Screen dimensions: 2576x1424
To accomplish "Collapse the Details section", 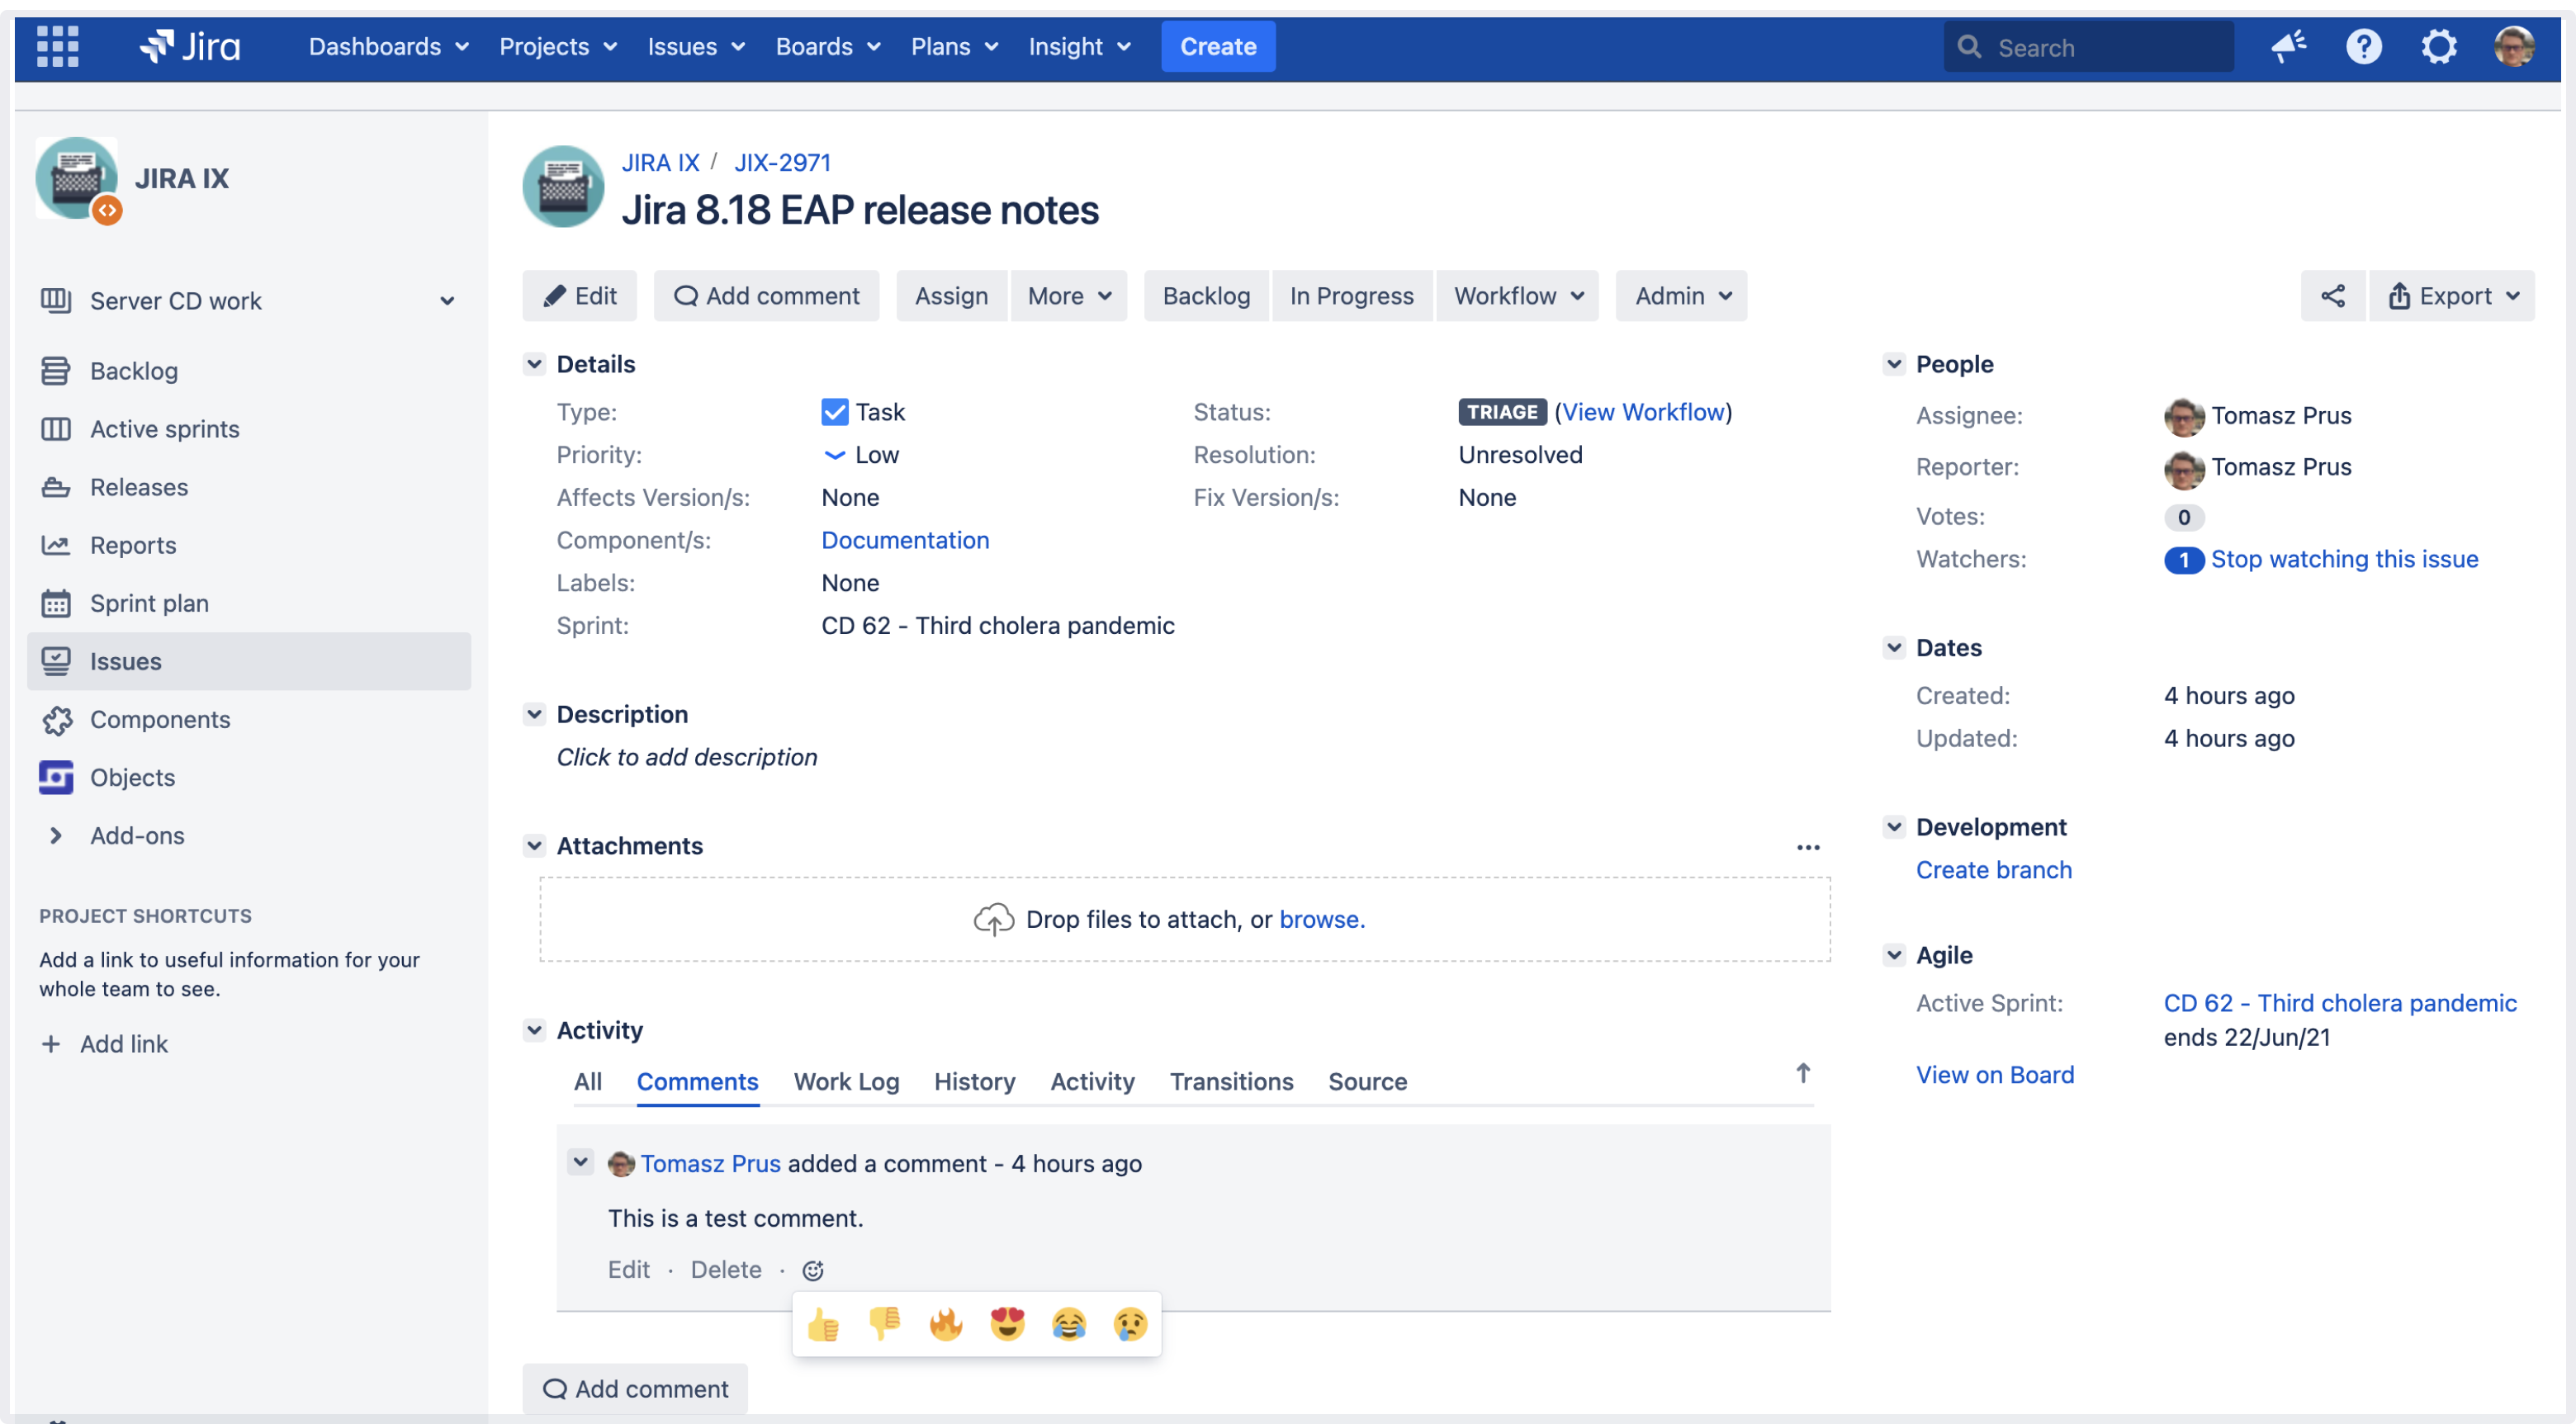I will pos(534,363).
